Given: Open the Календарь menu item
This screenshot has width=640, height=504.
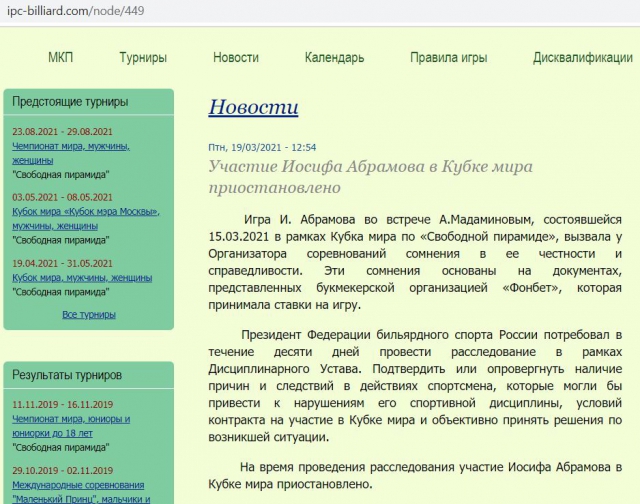Looking at the screenshot, I should pyautogui.click(x=334, y=58).
